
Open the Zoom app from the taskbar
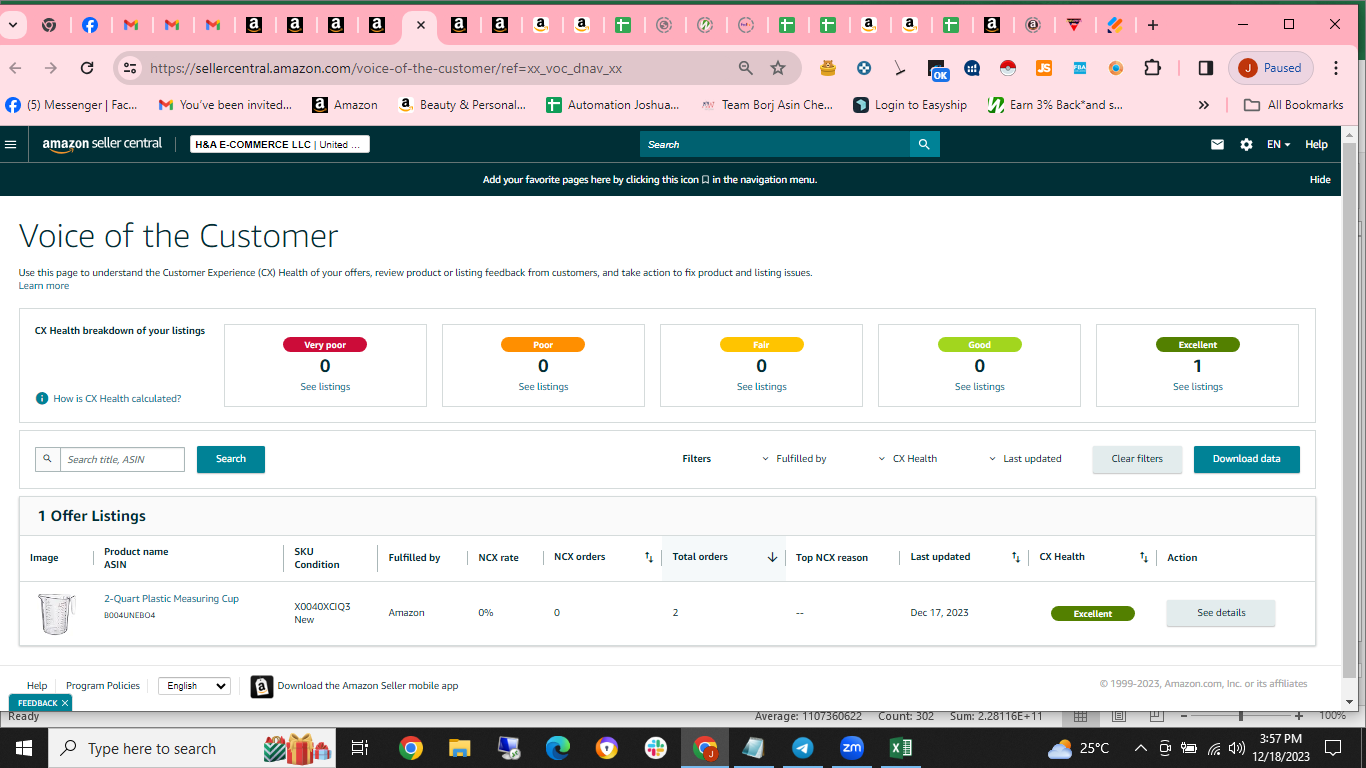click(852, 747)
